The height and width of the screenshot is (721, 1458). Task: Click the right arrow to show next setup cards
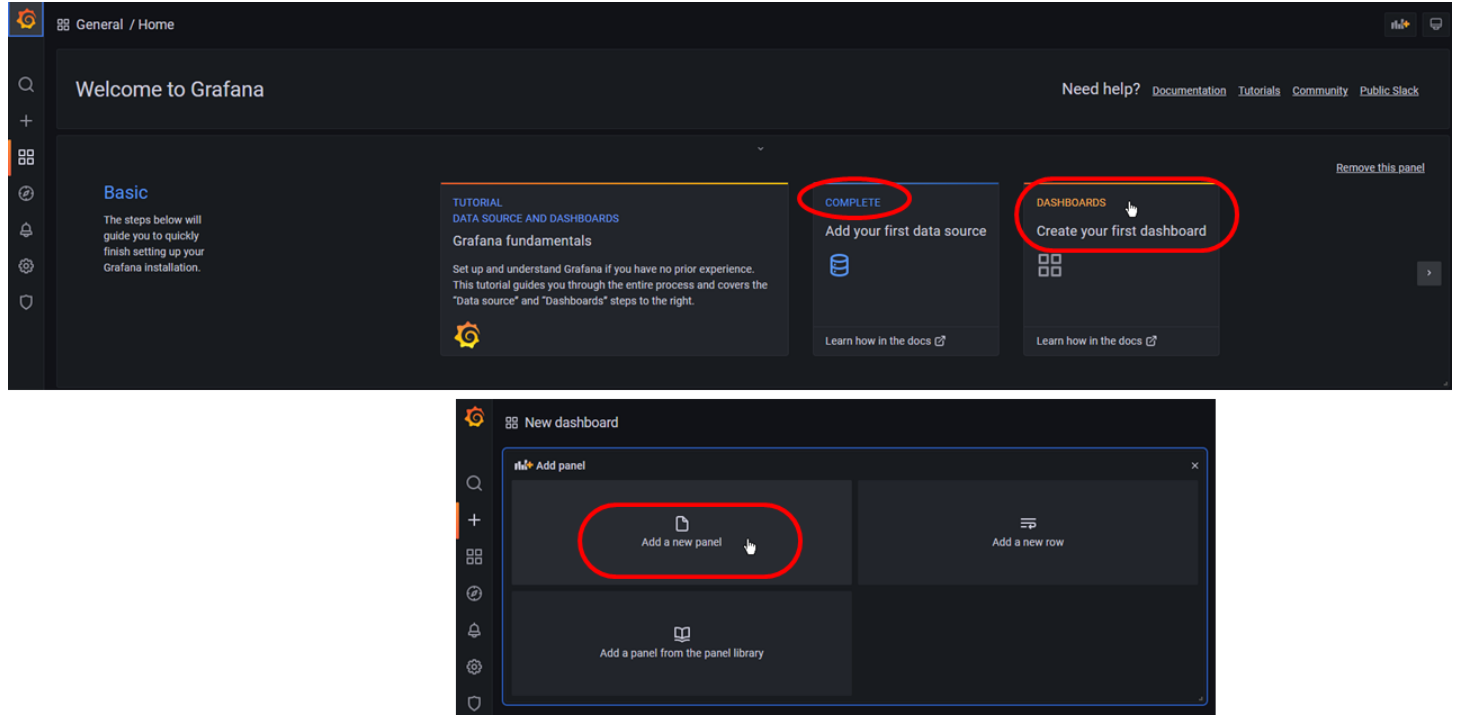tap(1429, 273)
